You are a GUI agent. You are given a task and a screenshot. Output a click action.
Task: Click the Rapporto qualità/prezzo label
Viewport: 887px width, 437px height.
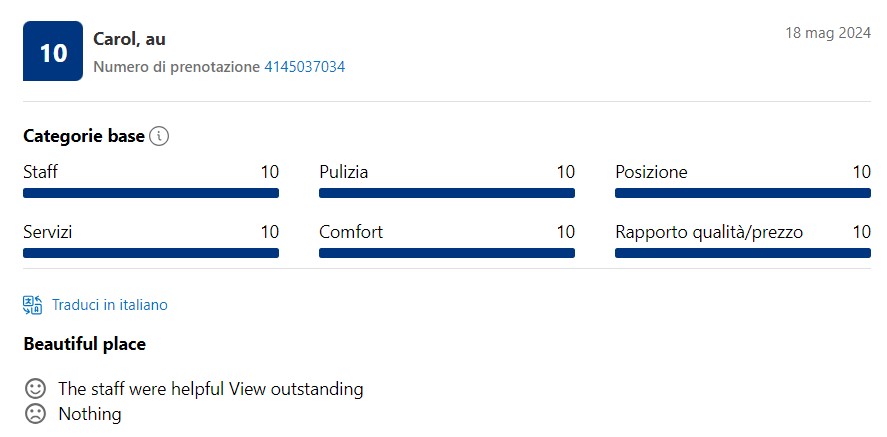coord(709,232)
